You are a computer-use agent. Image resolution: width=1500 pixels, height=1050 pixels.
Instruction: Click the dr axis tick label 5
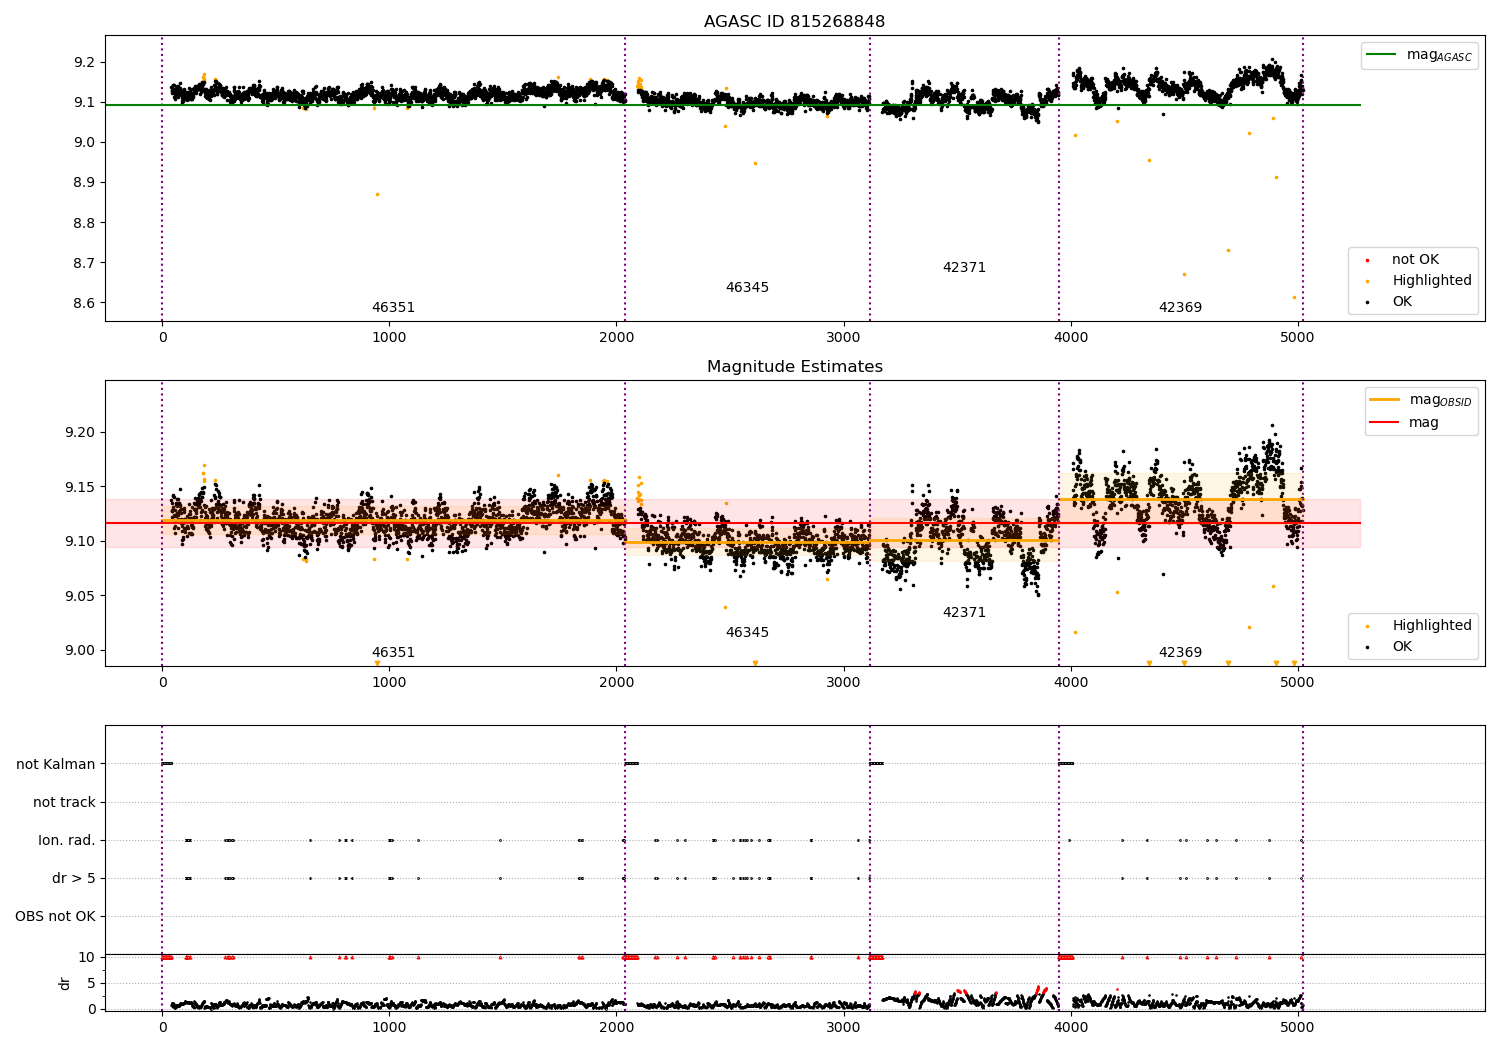92,984
